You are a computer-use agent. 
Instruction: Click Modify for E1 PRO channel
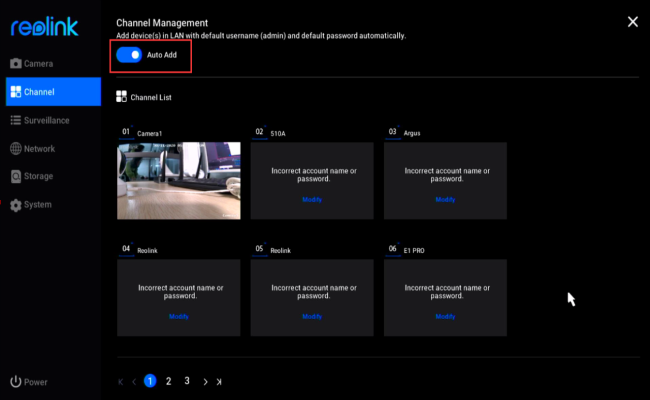click(445, 316)
